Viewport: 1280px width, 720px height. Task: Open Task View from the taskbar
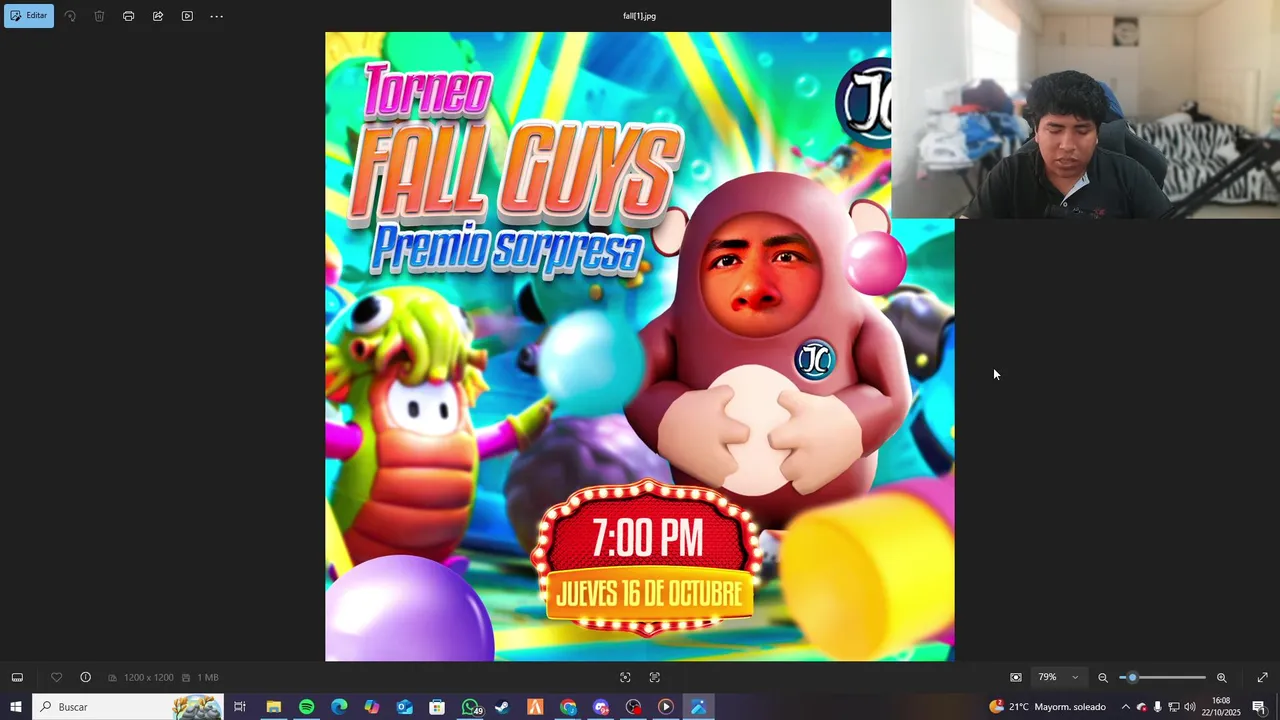click(x=240, y=707)
